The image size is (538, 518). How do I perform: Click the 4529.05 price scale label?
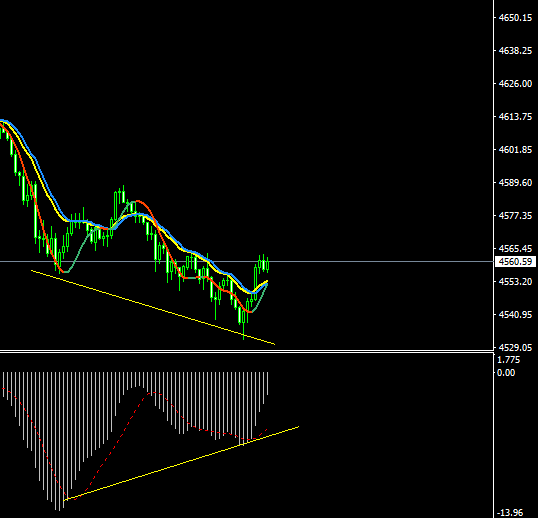point(515,348)
